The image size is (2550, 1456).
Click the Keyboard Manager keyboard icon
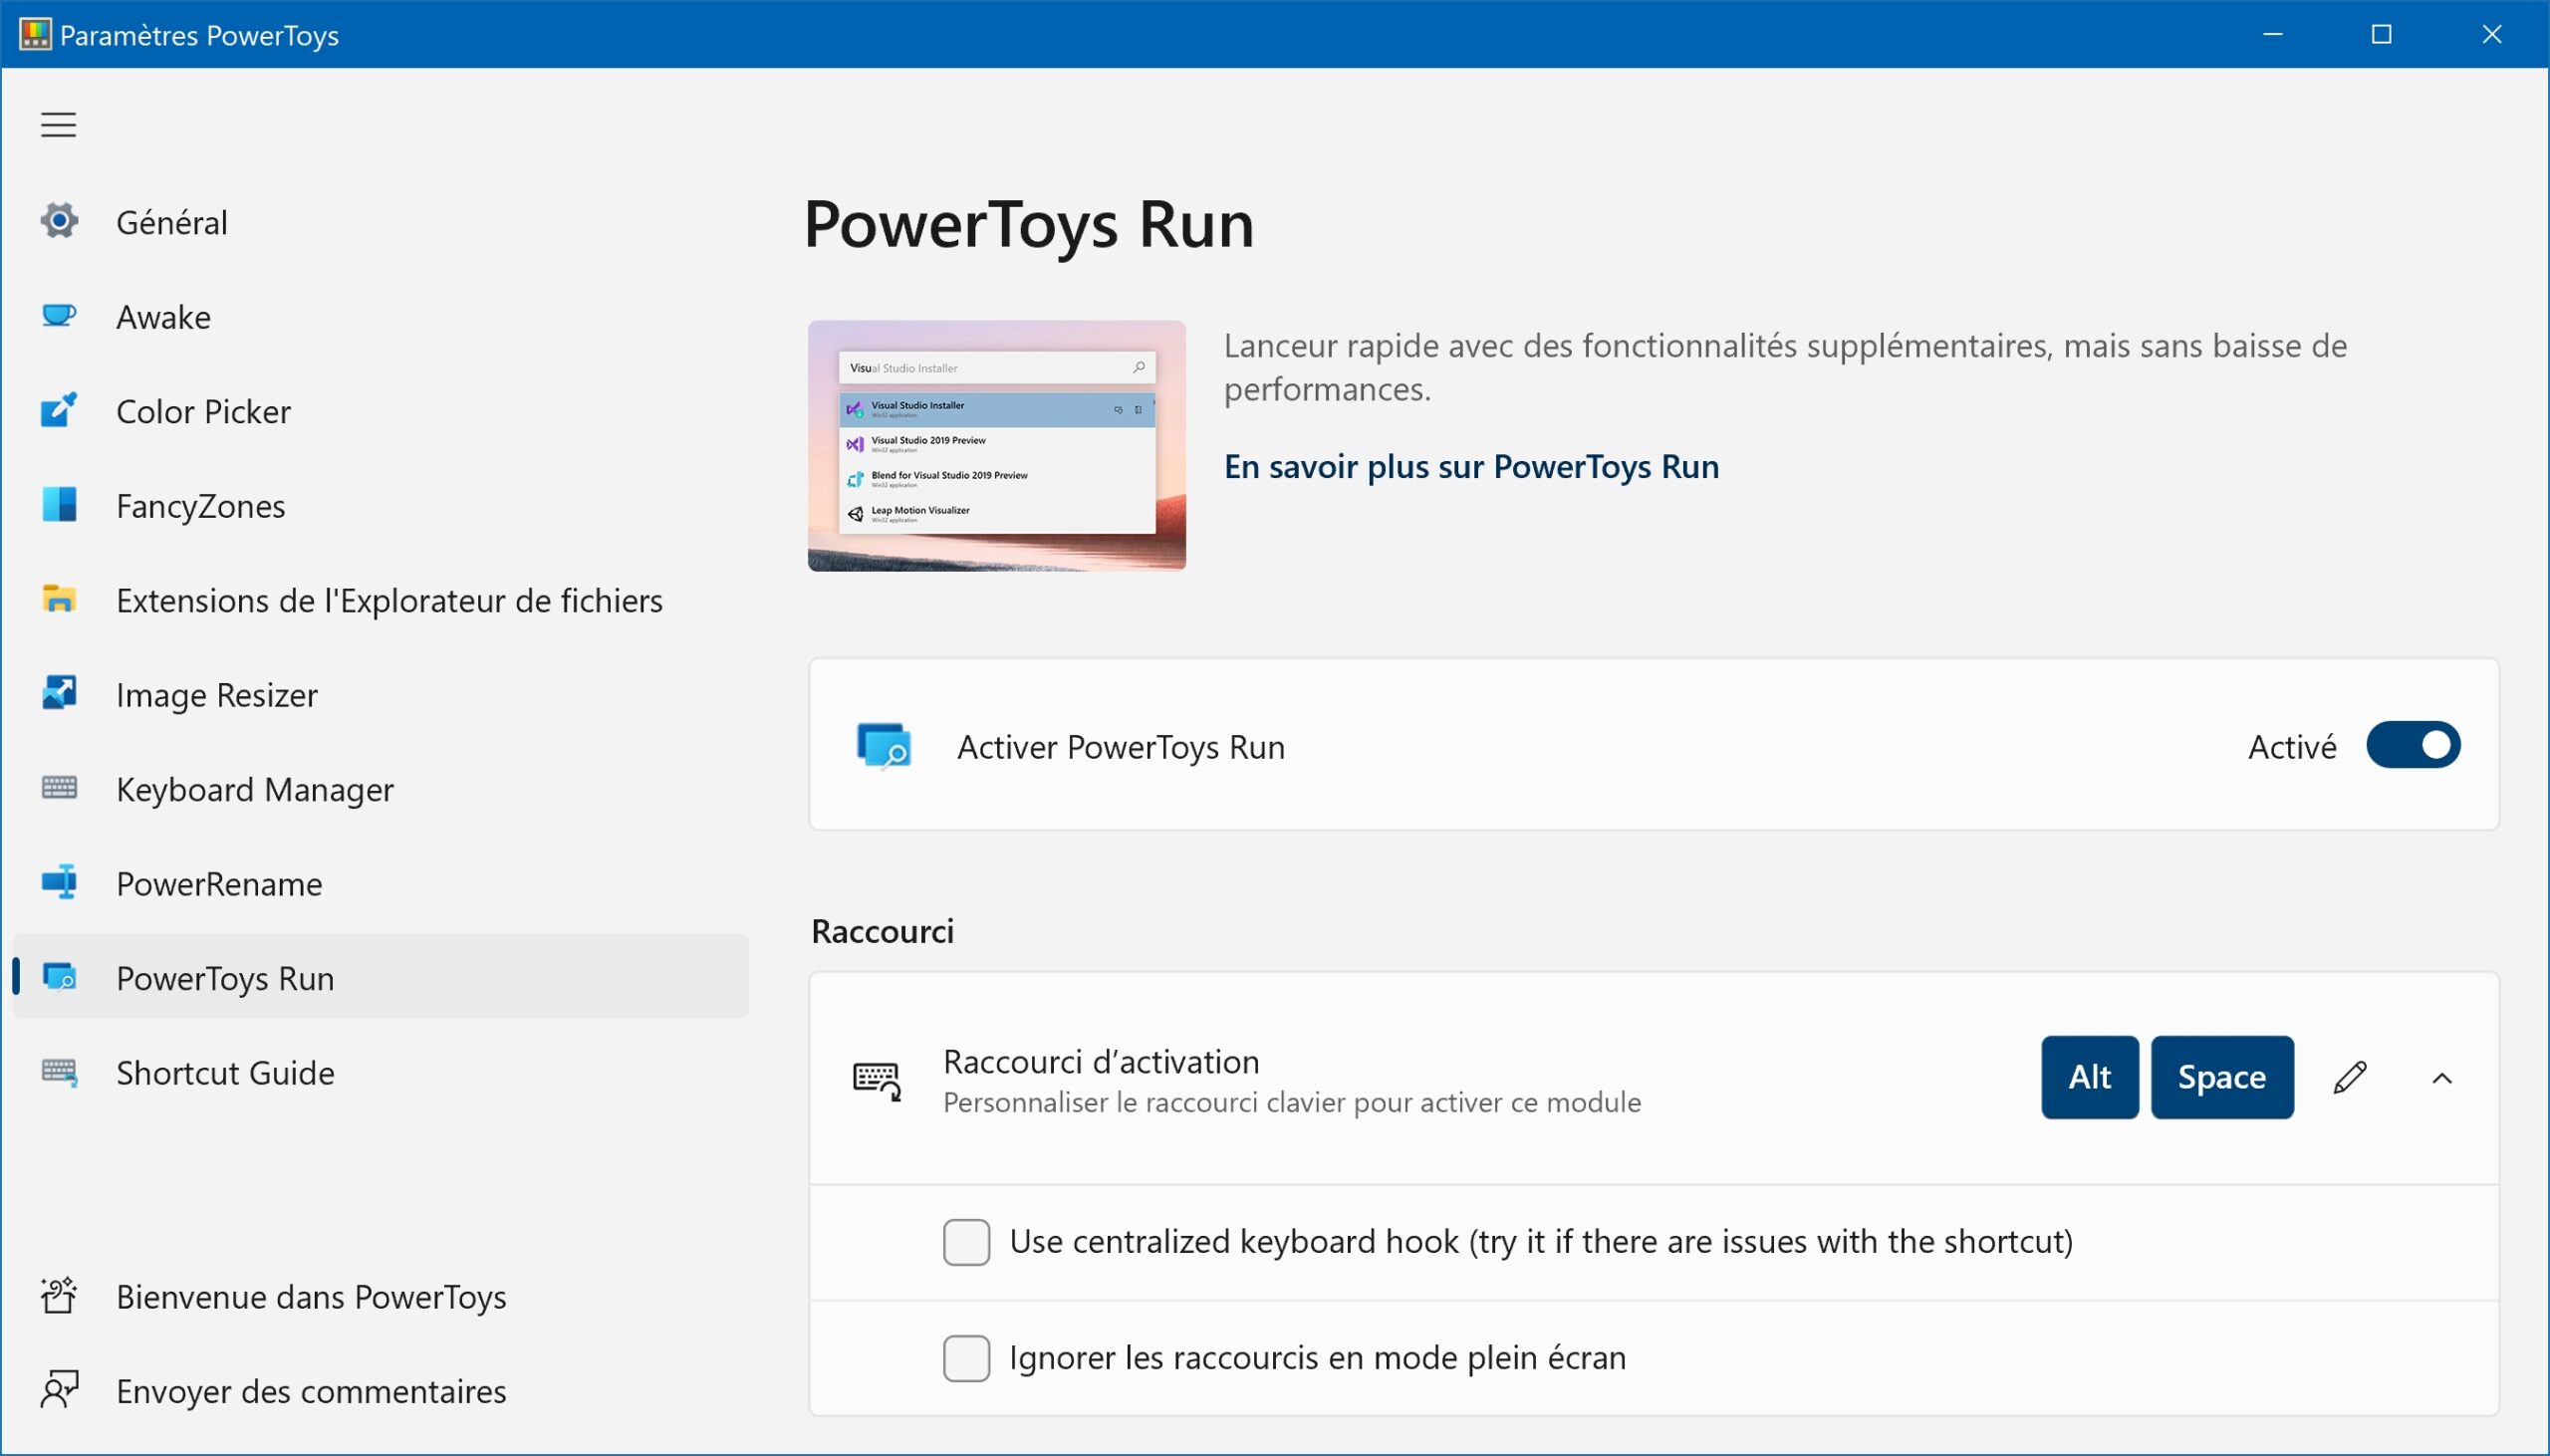click(59, 788)
